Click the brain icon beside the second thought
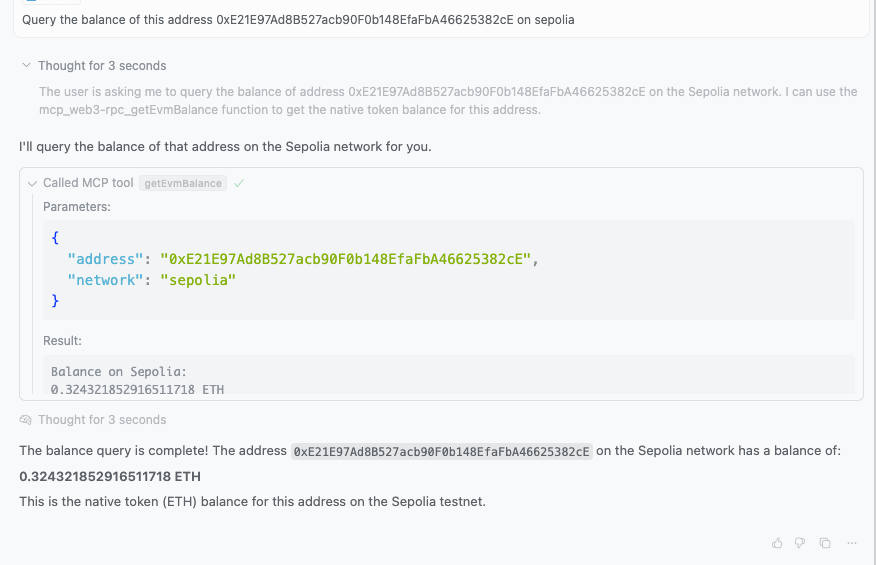 pyautogui.click(x=26, y=420)
